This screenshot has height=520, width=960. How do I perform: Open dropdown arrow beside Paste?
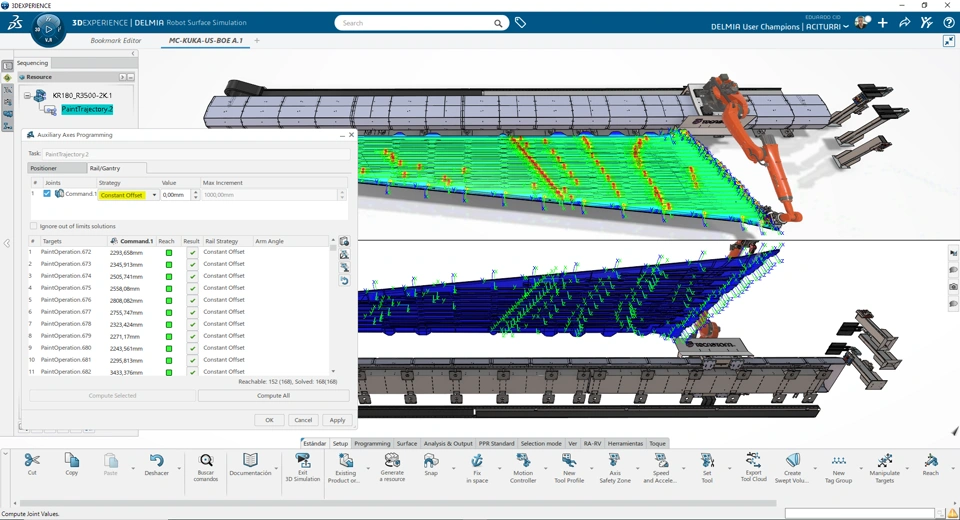(133, 469)
